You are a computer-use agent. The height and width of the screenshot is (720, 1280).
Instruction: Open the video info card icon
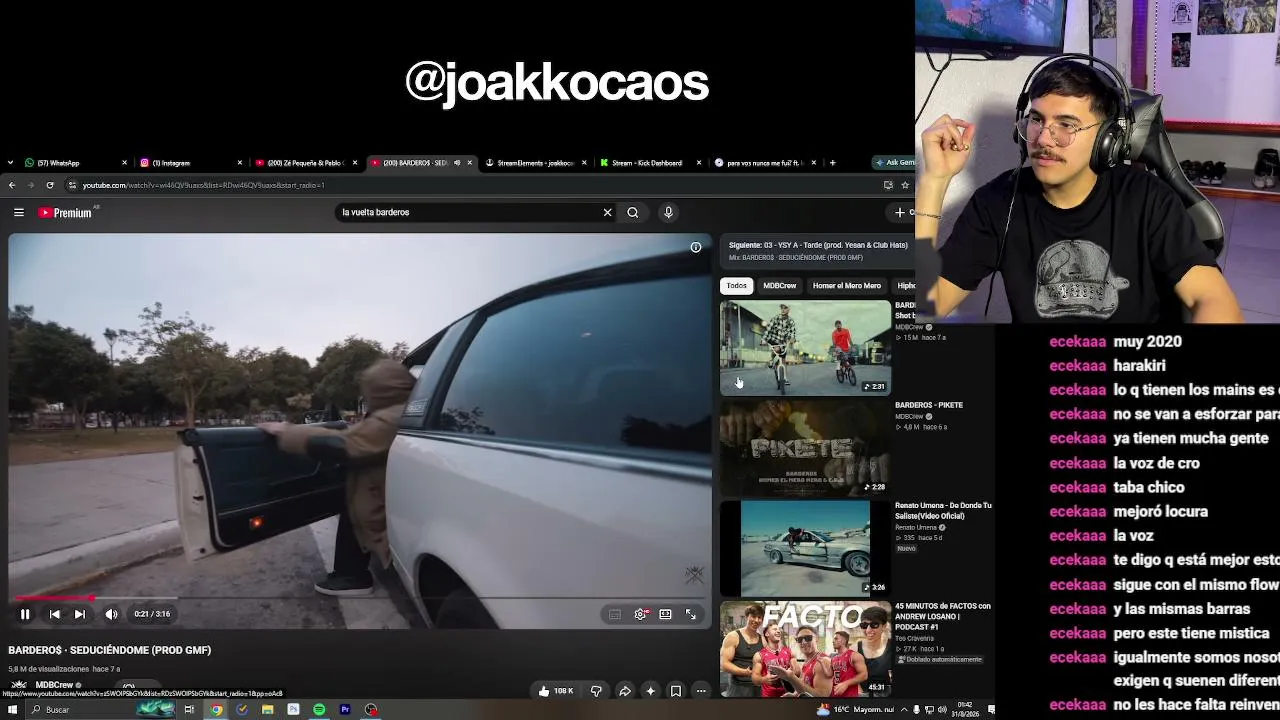point(696,247)
